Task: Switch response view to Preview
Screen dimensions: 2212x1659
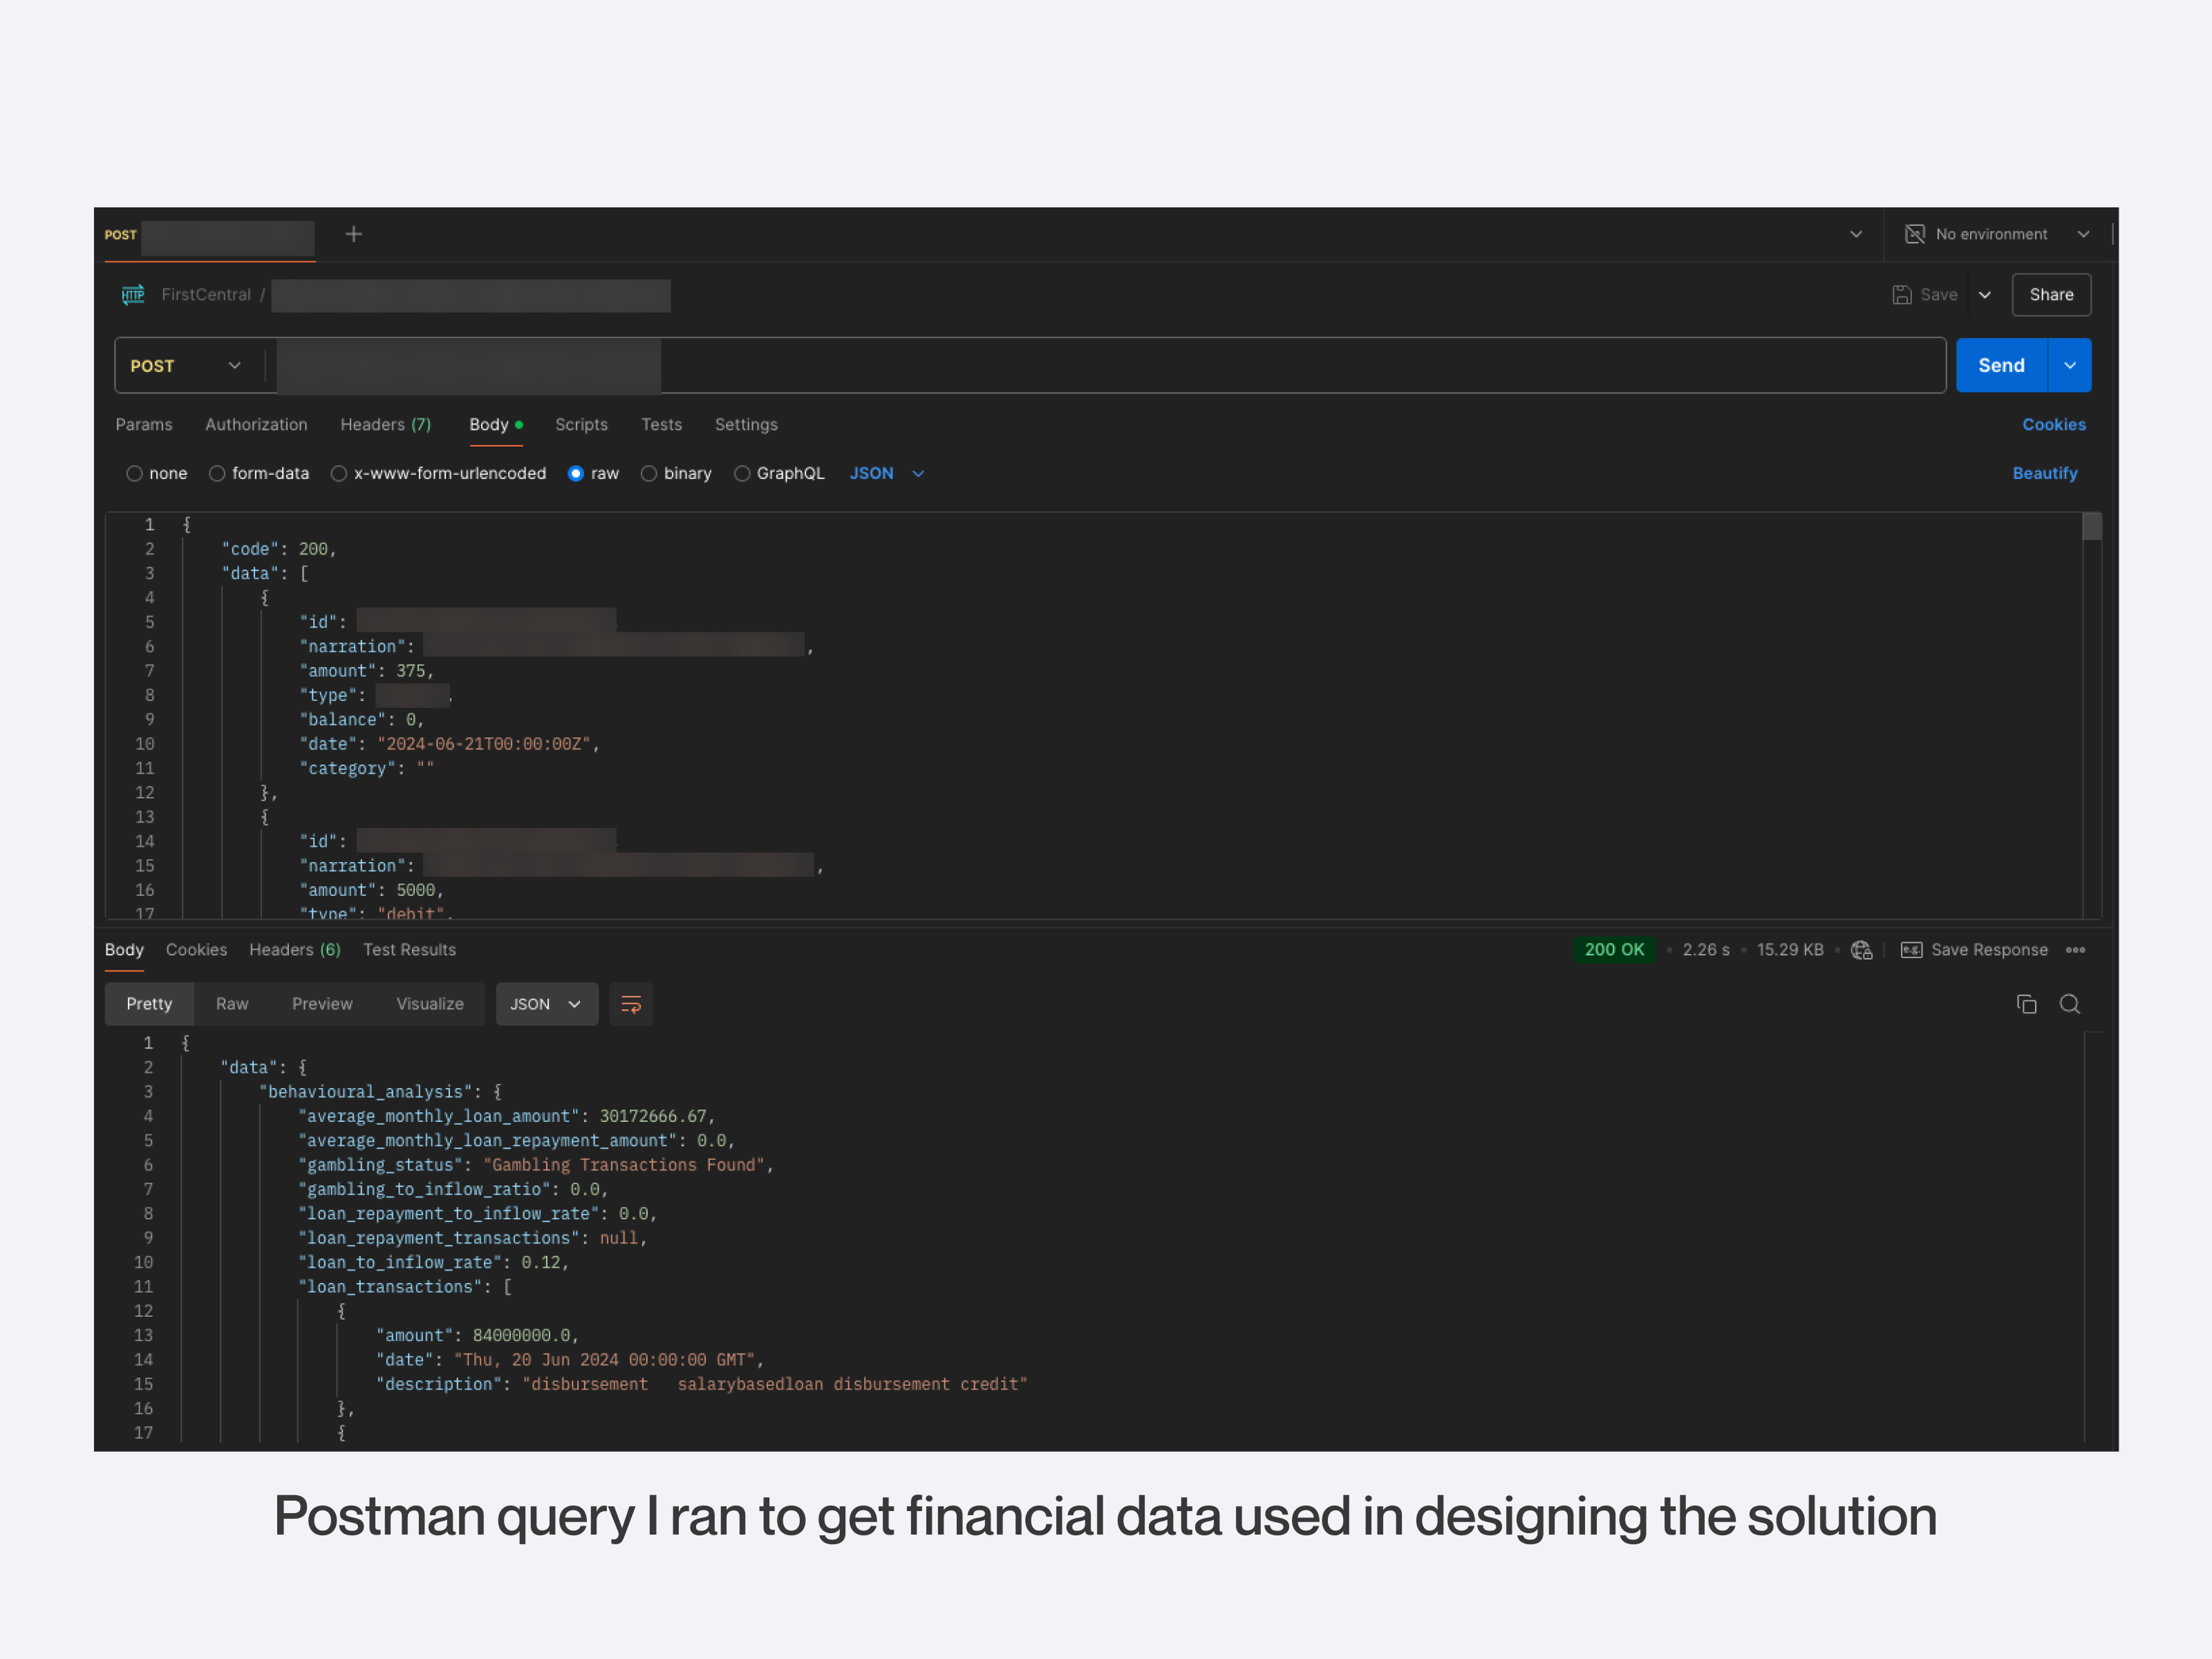Action: [x=322, y=1004]
